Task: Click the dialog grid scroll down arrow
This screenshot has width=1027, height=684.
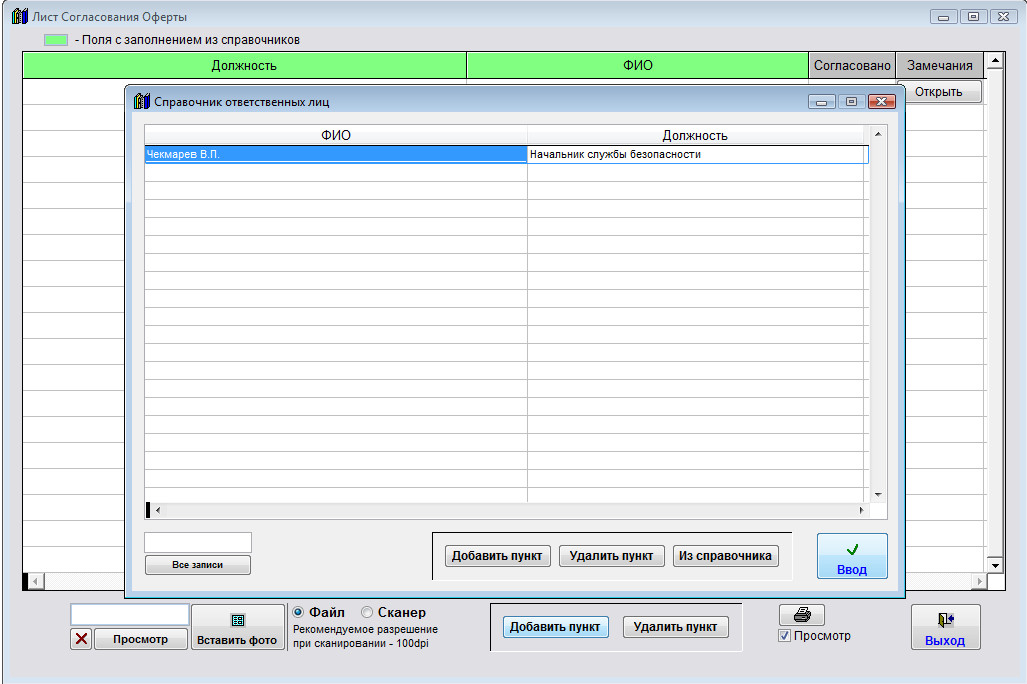Action: click(878, 495)
